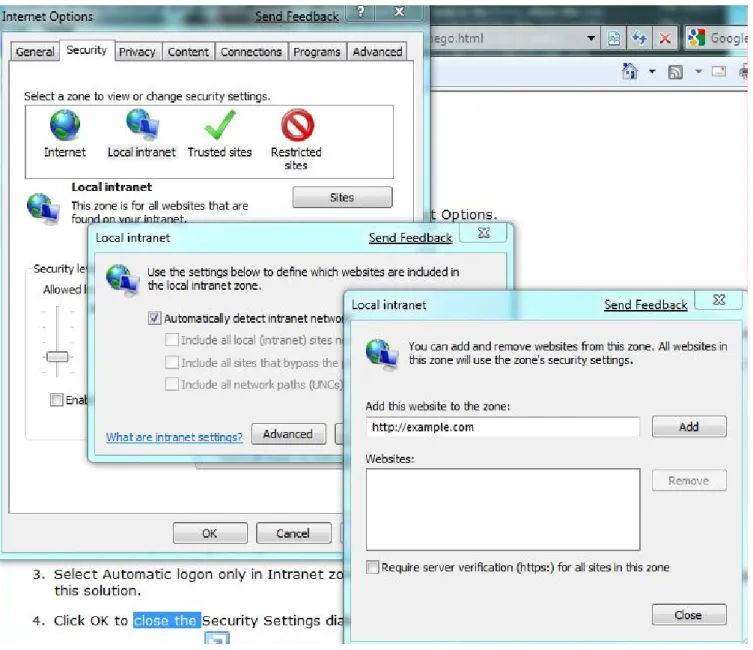Toggle the Enable Protected Mode checkbox

pyautogui.click(x=56, y=399)
